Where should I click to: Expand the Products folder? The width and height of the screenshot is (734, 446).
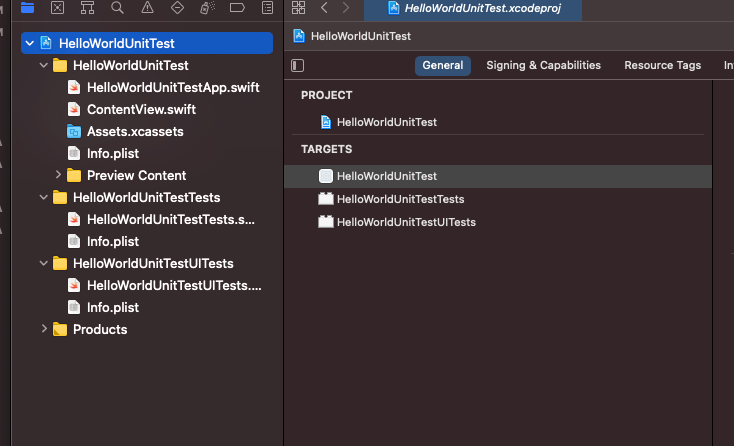coord(44,330)
